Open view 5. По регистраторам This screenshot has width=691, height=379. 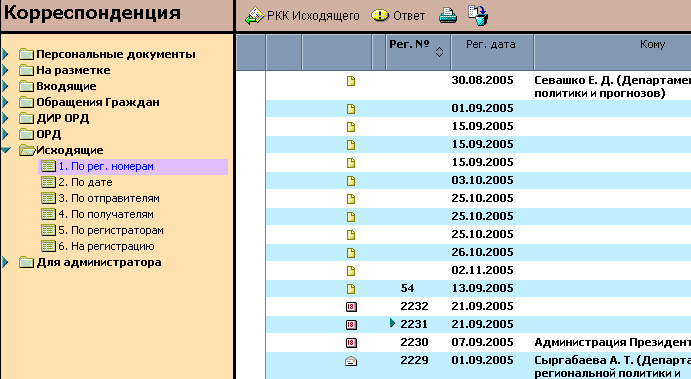pyautogui.click(x=111, y=230)
